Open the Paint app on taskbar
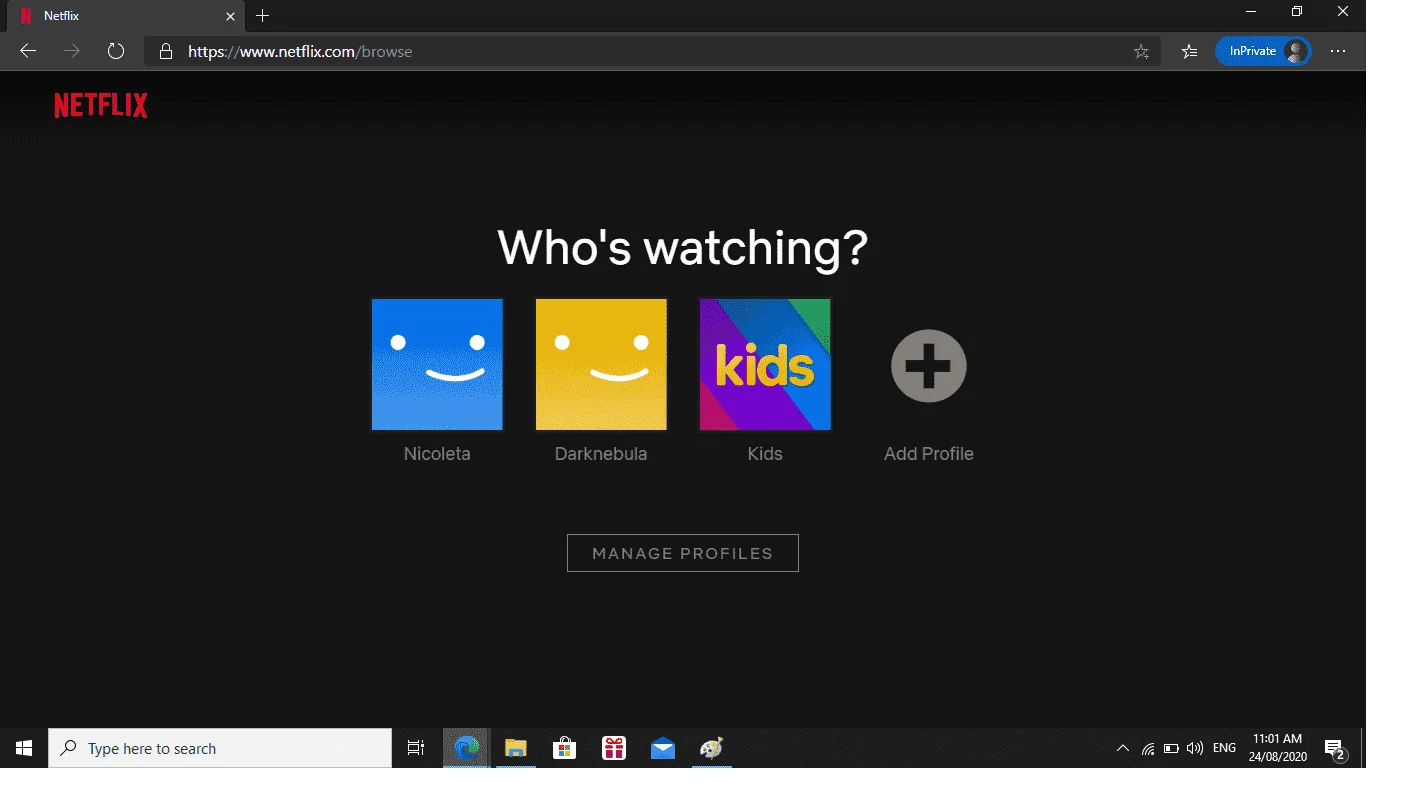The height and width of the screenshot is (788, 1408). 711,748
